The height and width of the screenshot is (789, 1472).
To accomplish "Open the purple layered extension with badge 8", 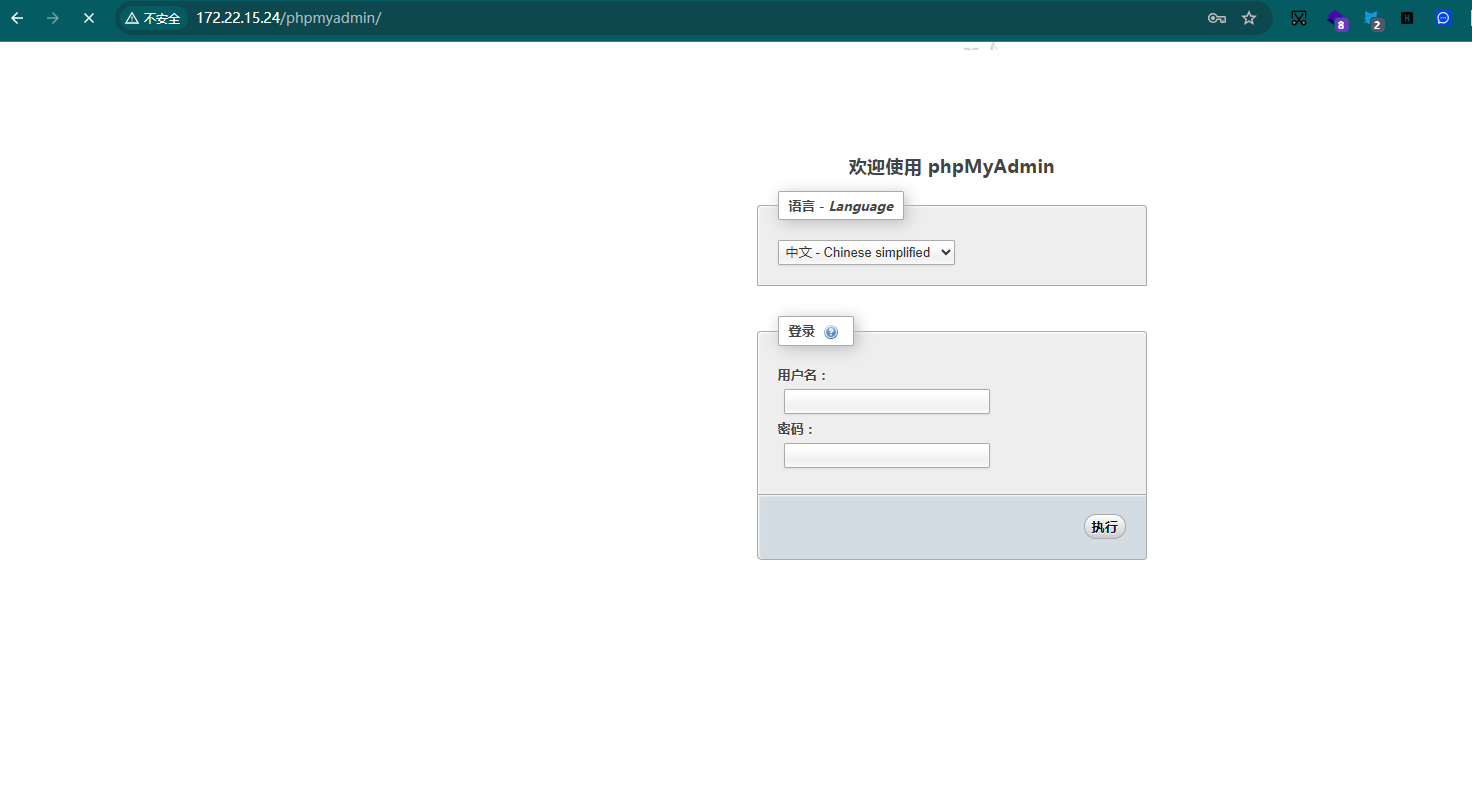I will pyautogui.click(x=1336, y=19).
